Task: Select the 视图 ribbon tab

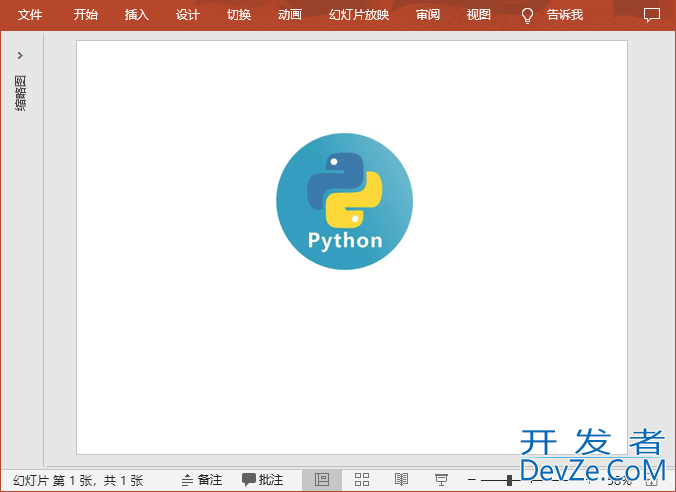Action: (x=479, y=15)
